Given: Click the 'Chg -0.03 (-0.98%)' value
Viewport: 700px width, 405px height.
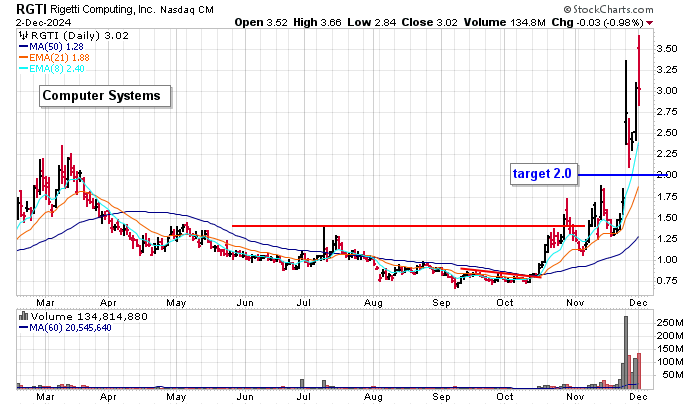Looking at the screenshot, I should coord(597,22).
